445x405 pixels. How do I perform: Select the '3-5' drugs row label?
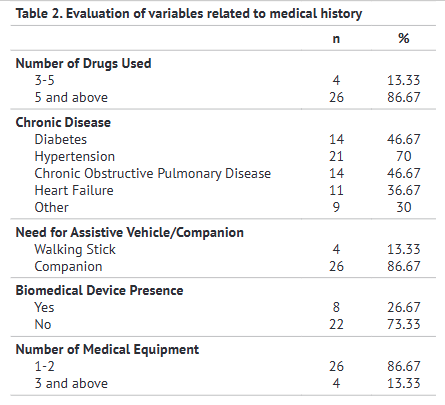click(45, 80)
